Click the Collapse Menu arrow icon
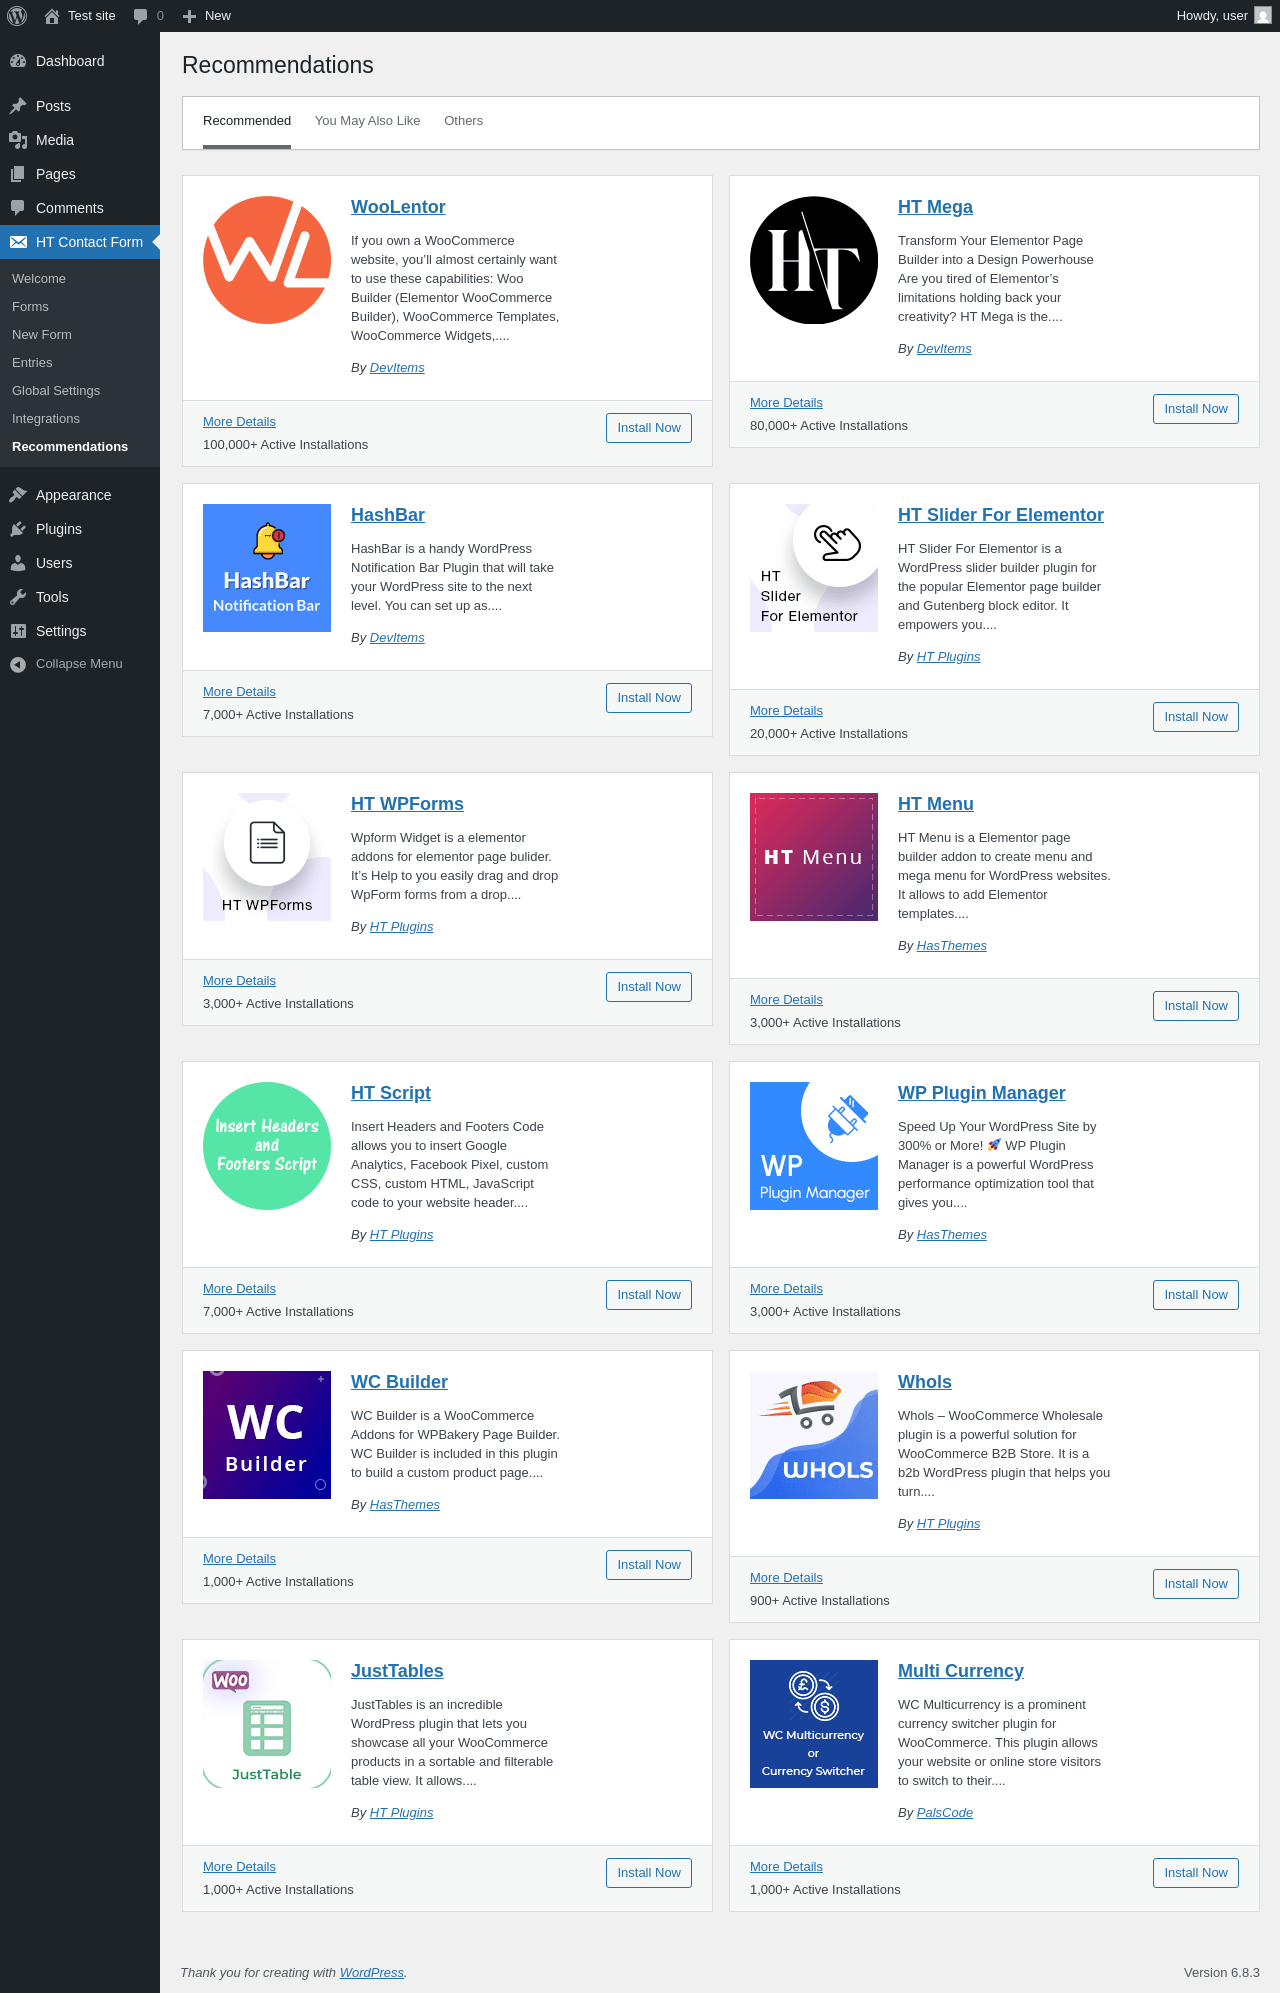 [18, 664]
